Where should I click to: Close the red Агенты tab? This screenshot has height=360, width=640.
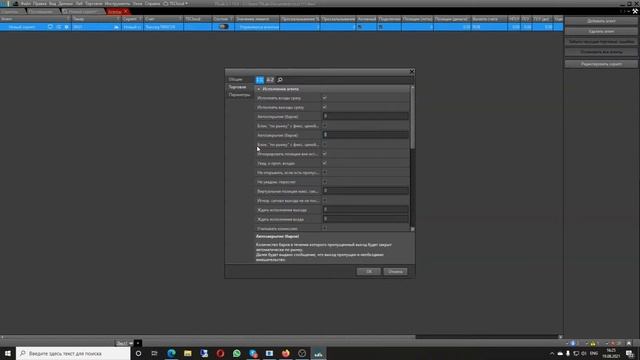[126, 11]
